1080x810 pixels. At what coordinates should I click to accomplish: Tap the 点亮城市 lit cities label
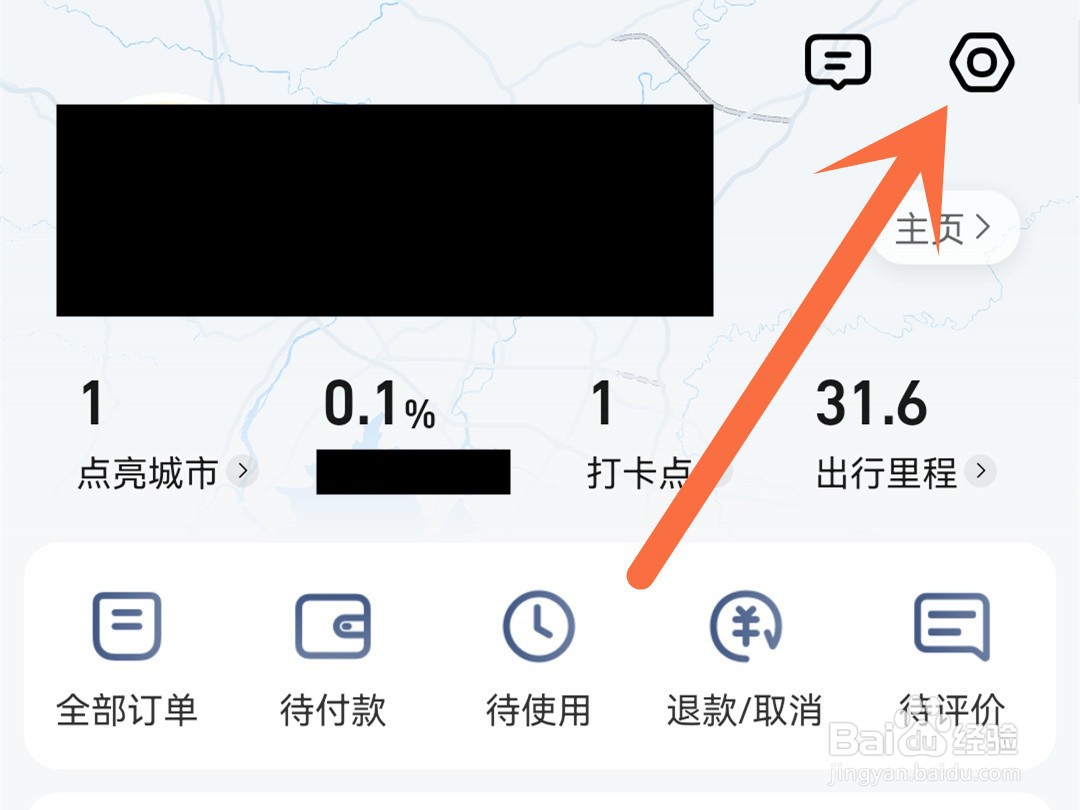pyautogui.click(x=148, y=474)
